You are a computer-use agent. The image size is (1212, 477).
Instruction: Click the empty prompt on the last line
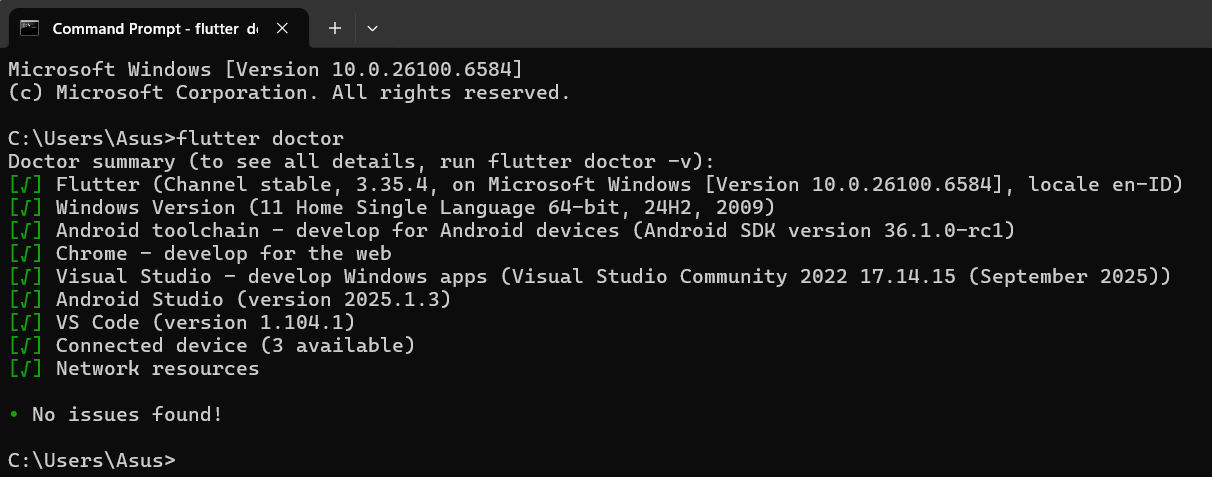(92, 460)
